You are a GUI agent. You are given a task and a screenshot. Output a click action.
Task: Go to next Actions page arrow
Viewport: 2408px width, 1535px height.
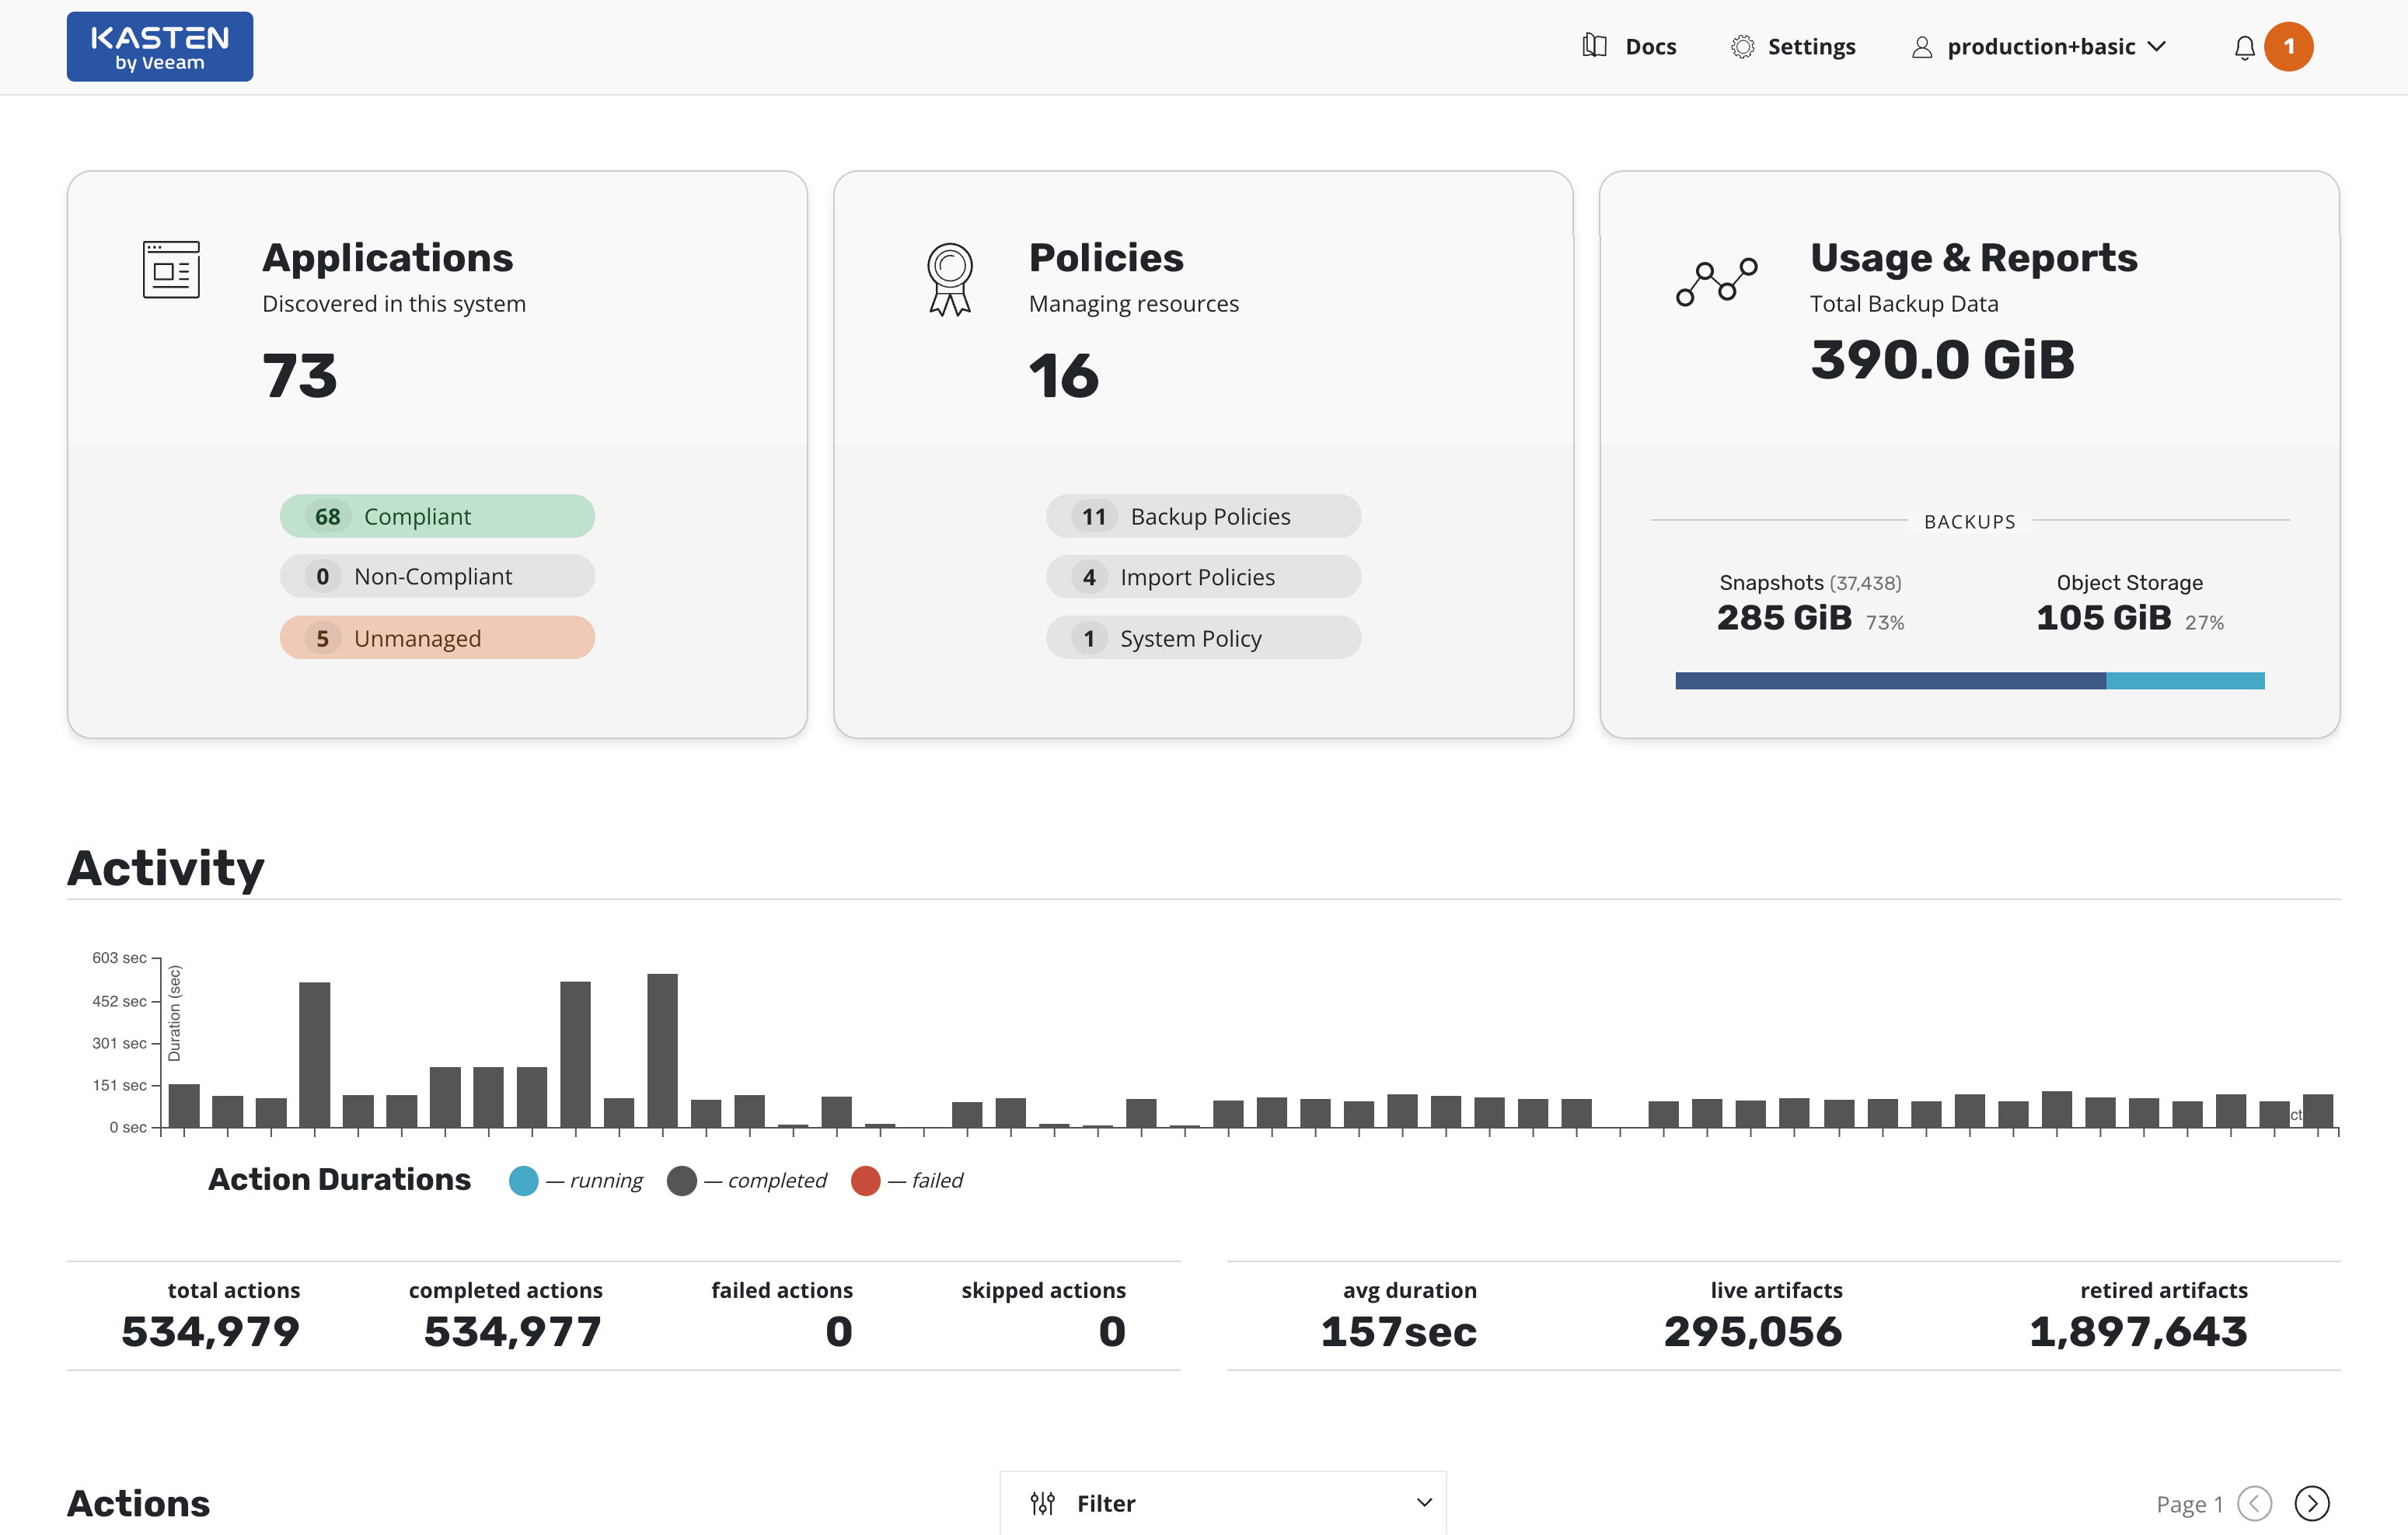point(2311,1503)
